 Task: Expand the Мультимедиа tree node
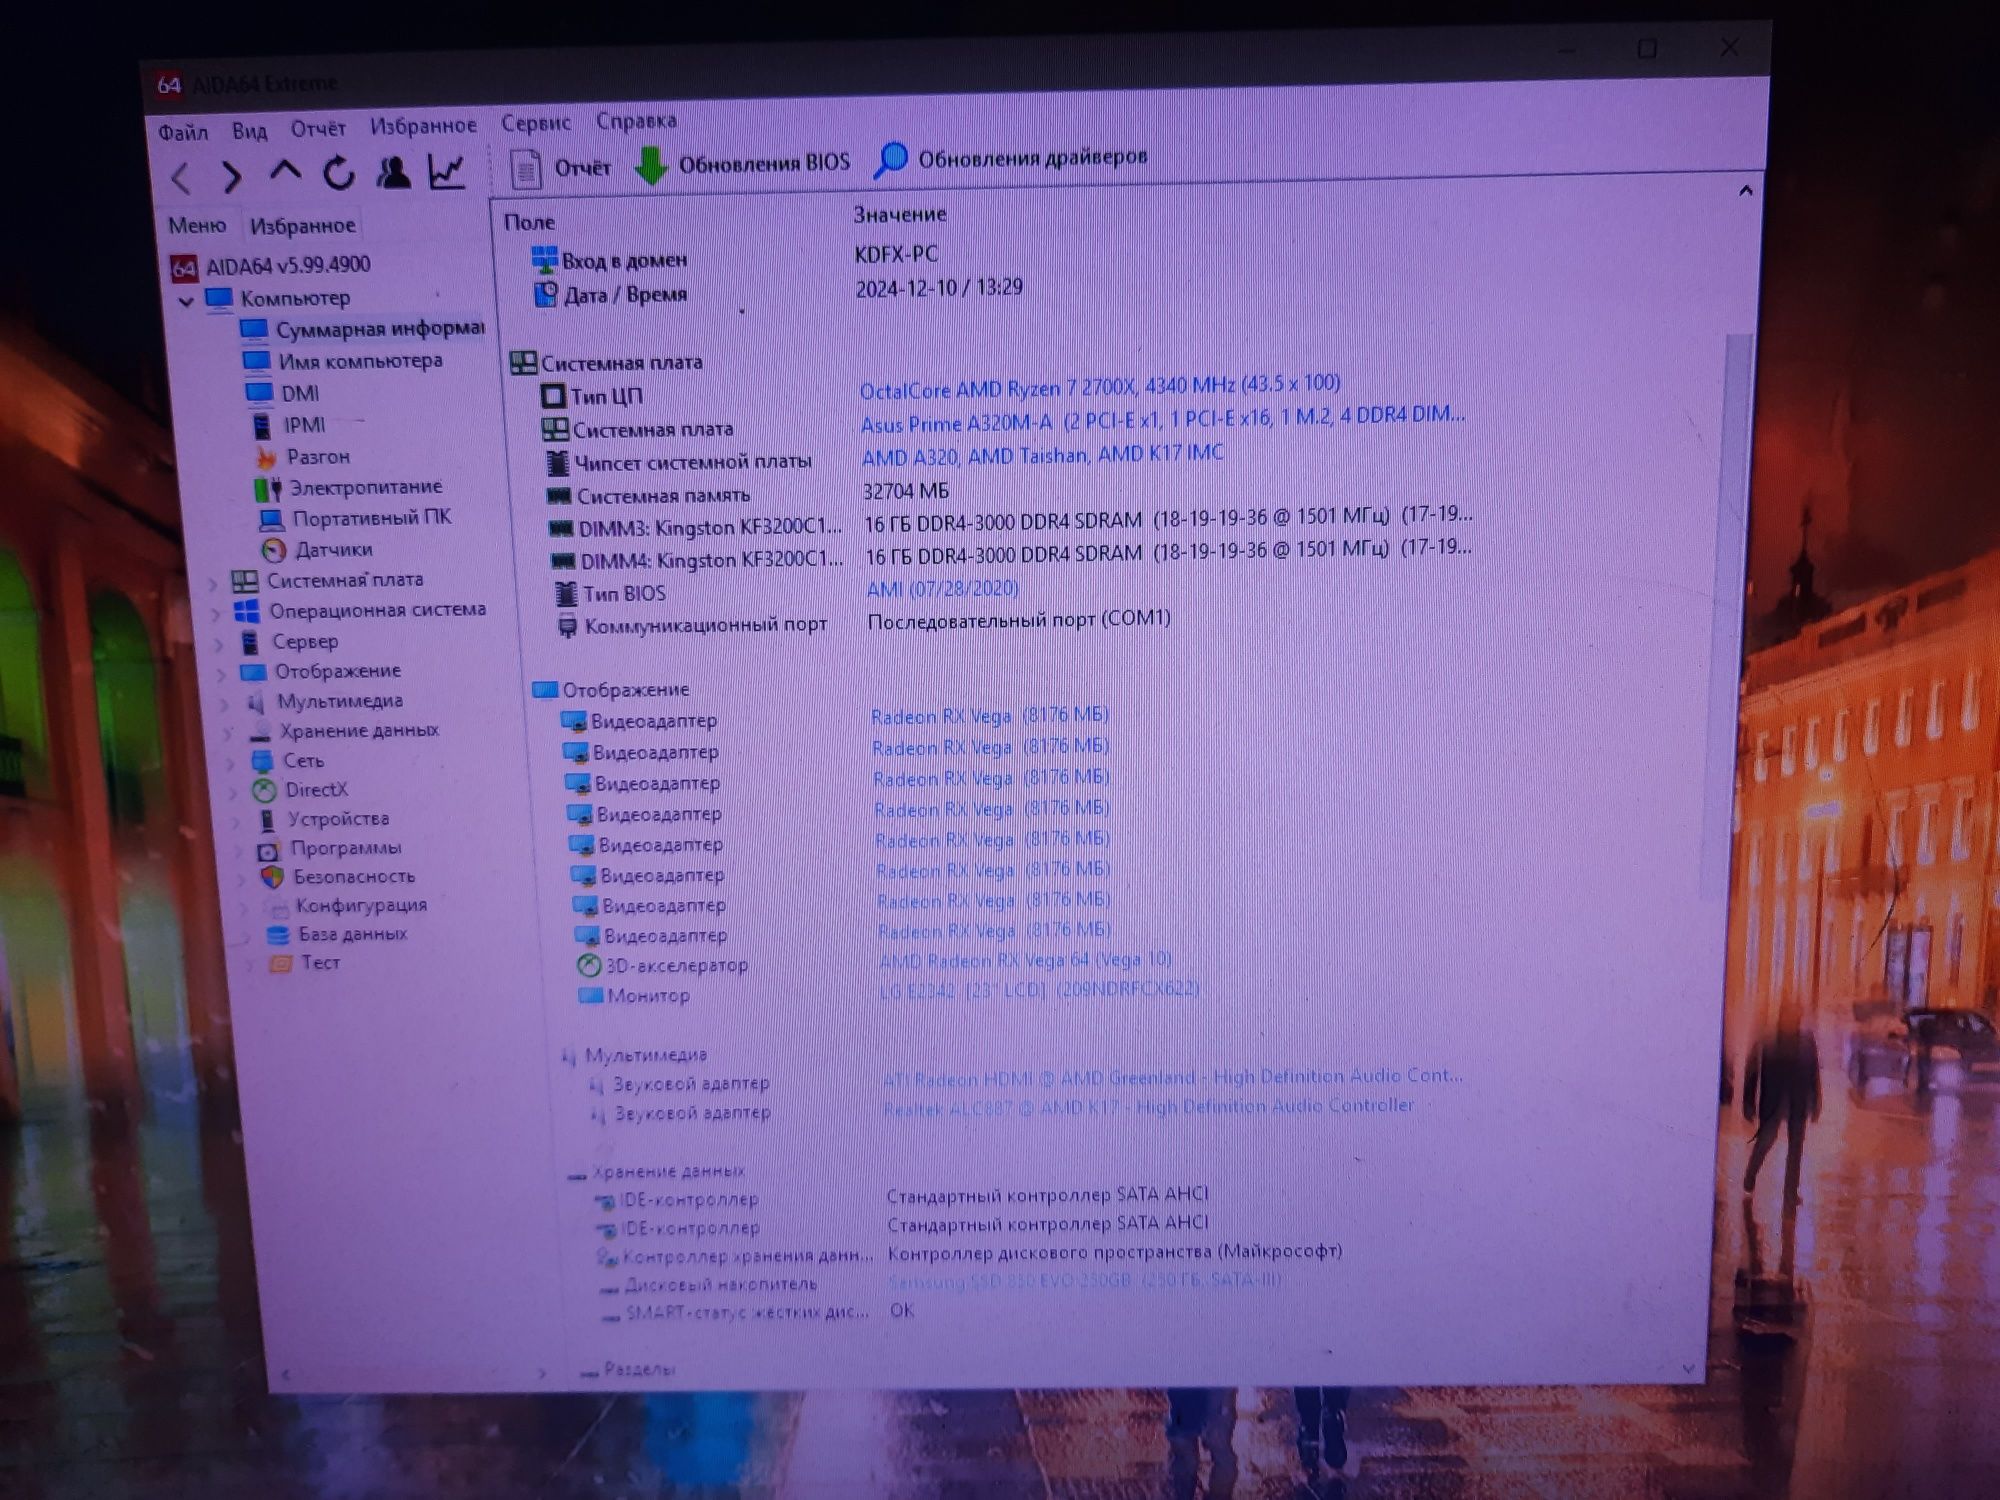[226, 704]
